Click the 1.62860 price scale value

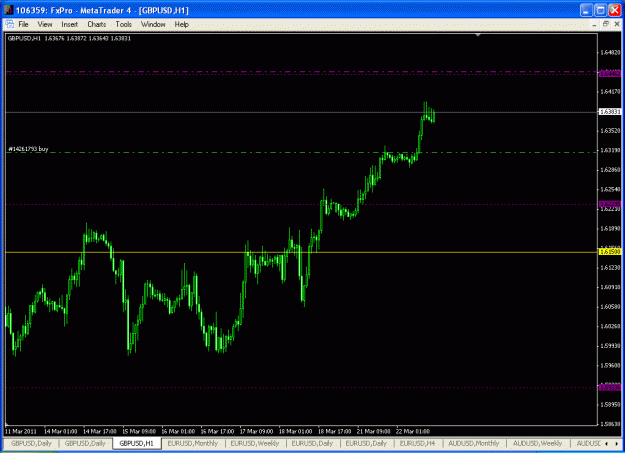click(x=610, y=169)
